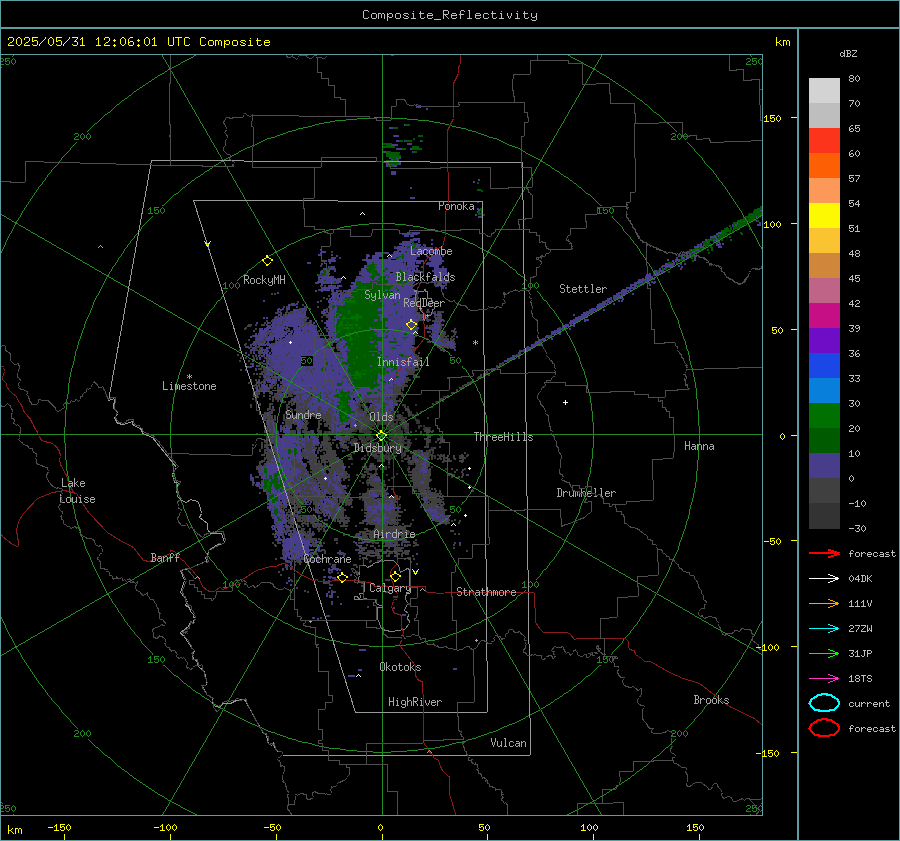The width and height of the screenshot is (900, 841).
Task: Click the magenta 18TS arrow in legend
Action: click(824, 679)
